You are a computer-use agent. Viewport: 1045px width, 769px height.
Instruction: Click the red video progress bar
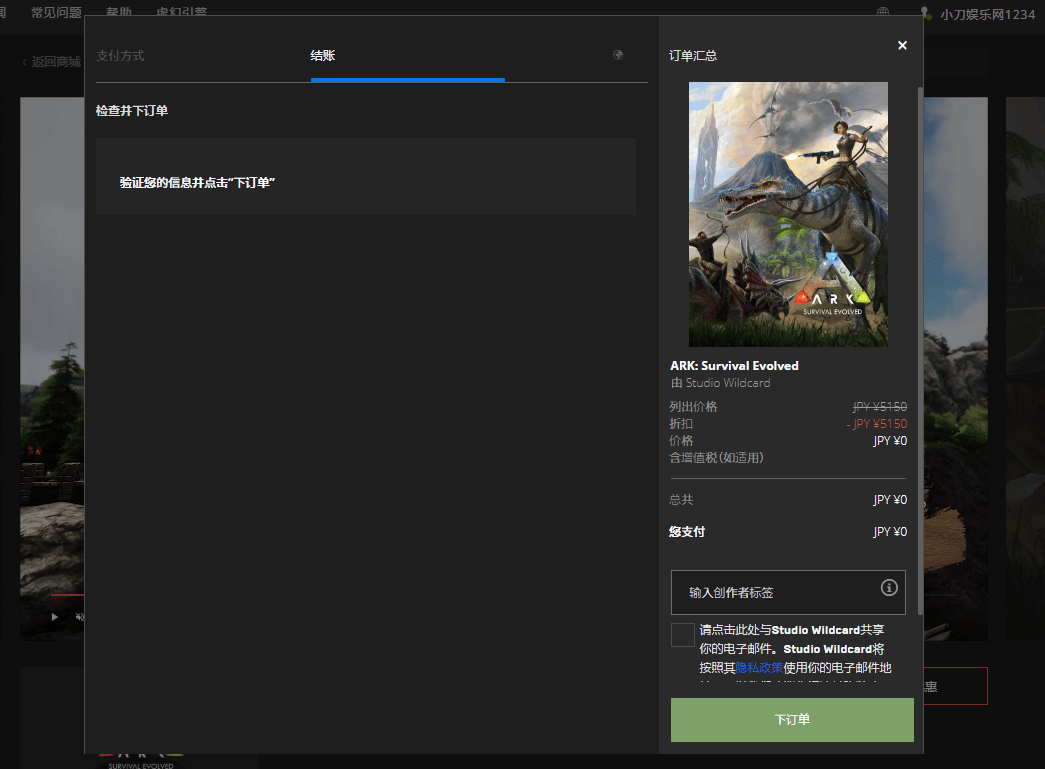point(66,594)
